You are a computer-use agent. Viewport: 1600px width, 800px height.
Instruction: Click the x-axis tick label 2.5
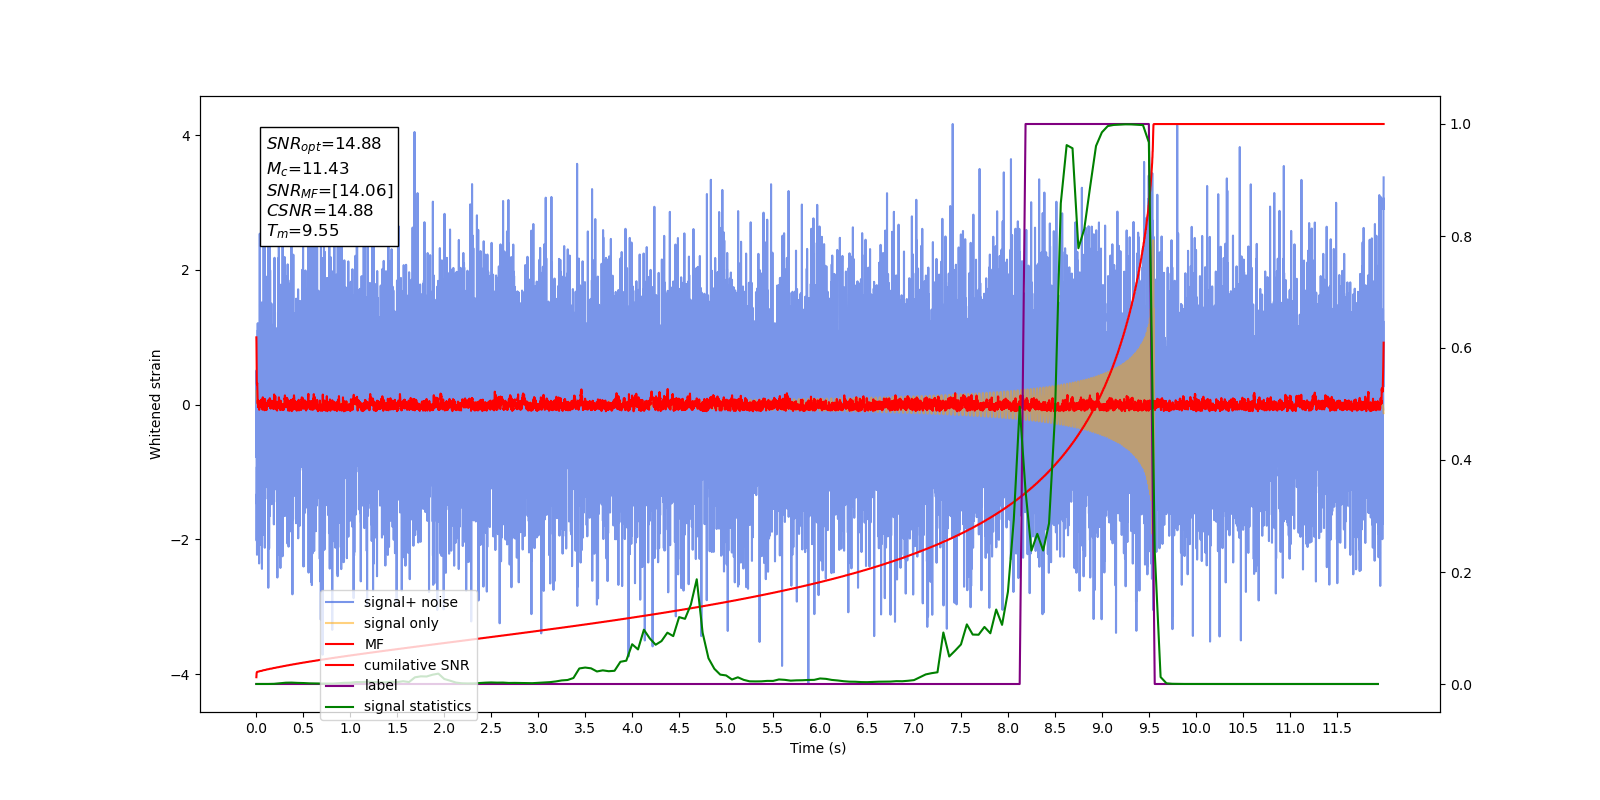pyautogui.click(x=491, y=728)
